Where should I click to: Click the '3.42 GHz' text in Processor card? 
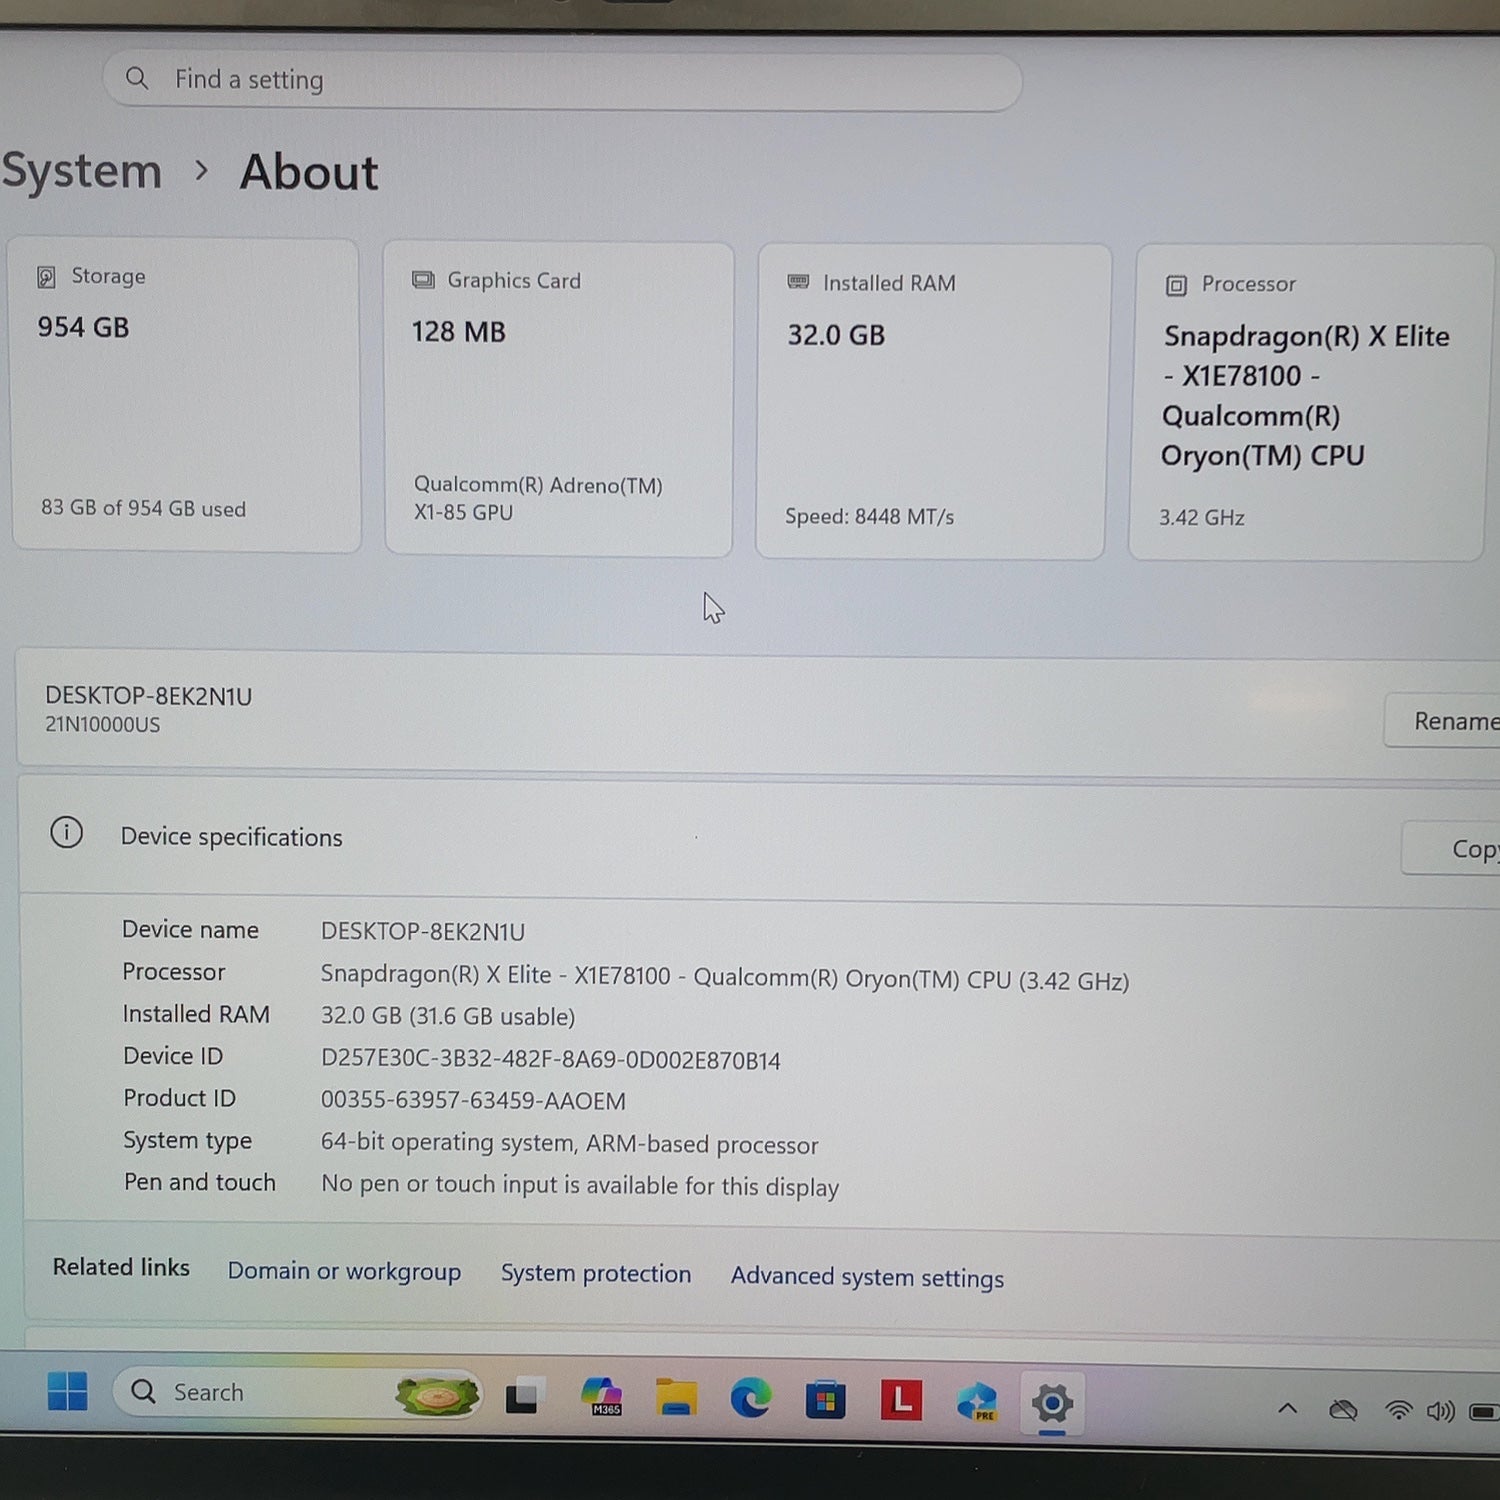click(1201, 517)
